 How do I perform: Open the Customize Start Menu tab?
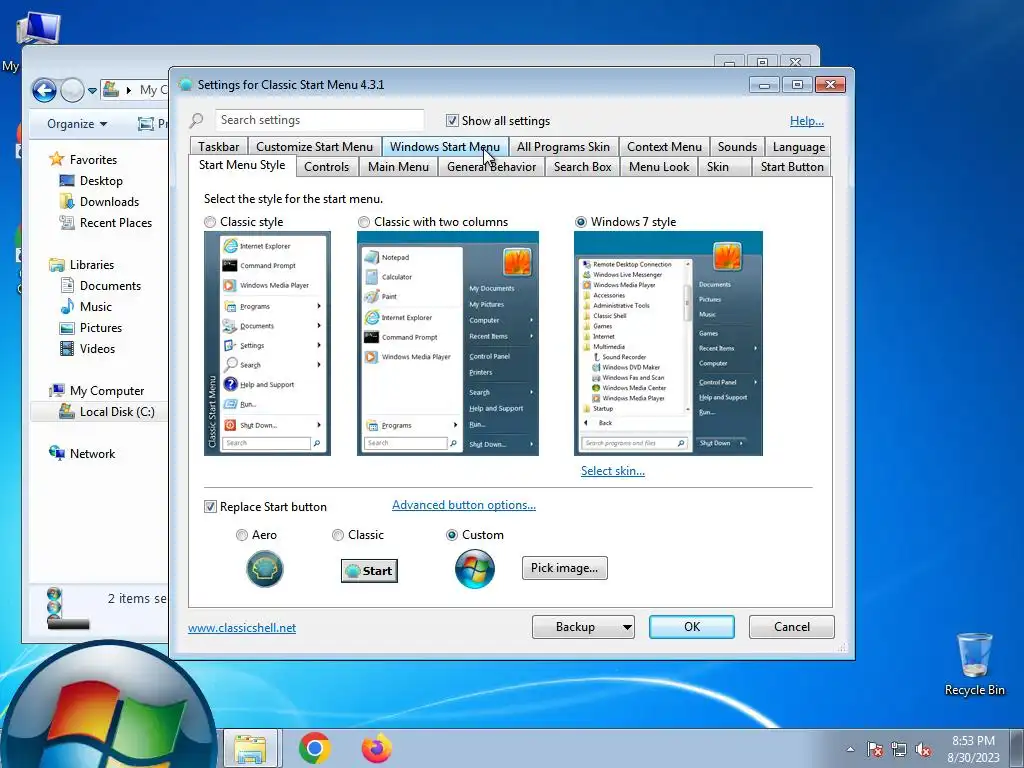314,147
